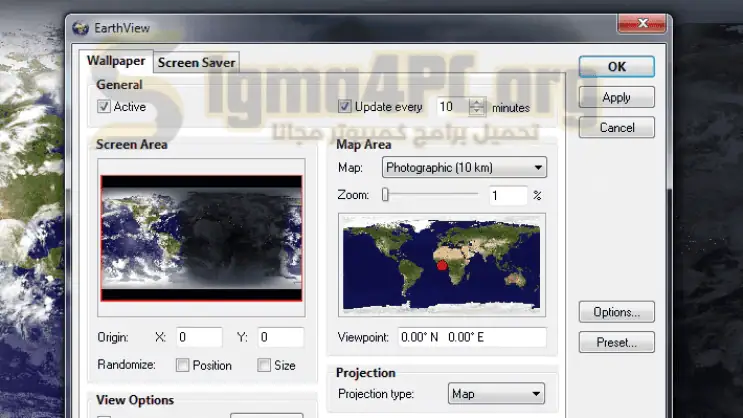Open the Preset... dialog
743x418 pixels.
616,342
